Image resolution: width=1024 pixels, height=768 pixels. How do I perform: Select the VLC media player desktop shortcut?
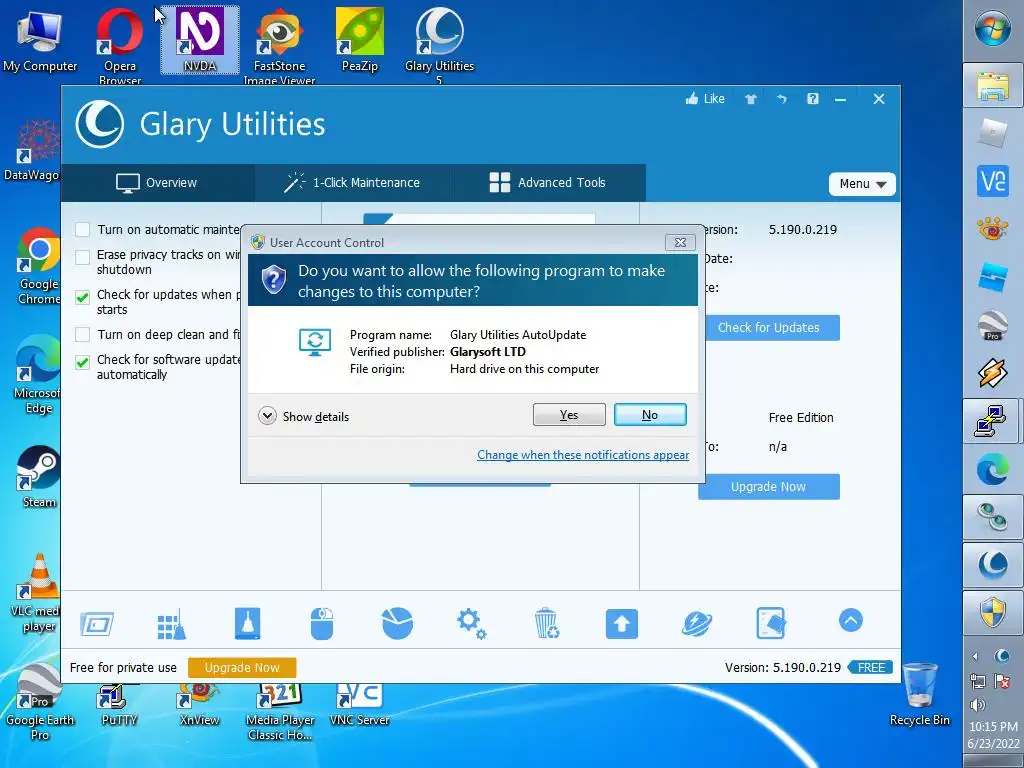[37, 593]
